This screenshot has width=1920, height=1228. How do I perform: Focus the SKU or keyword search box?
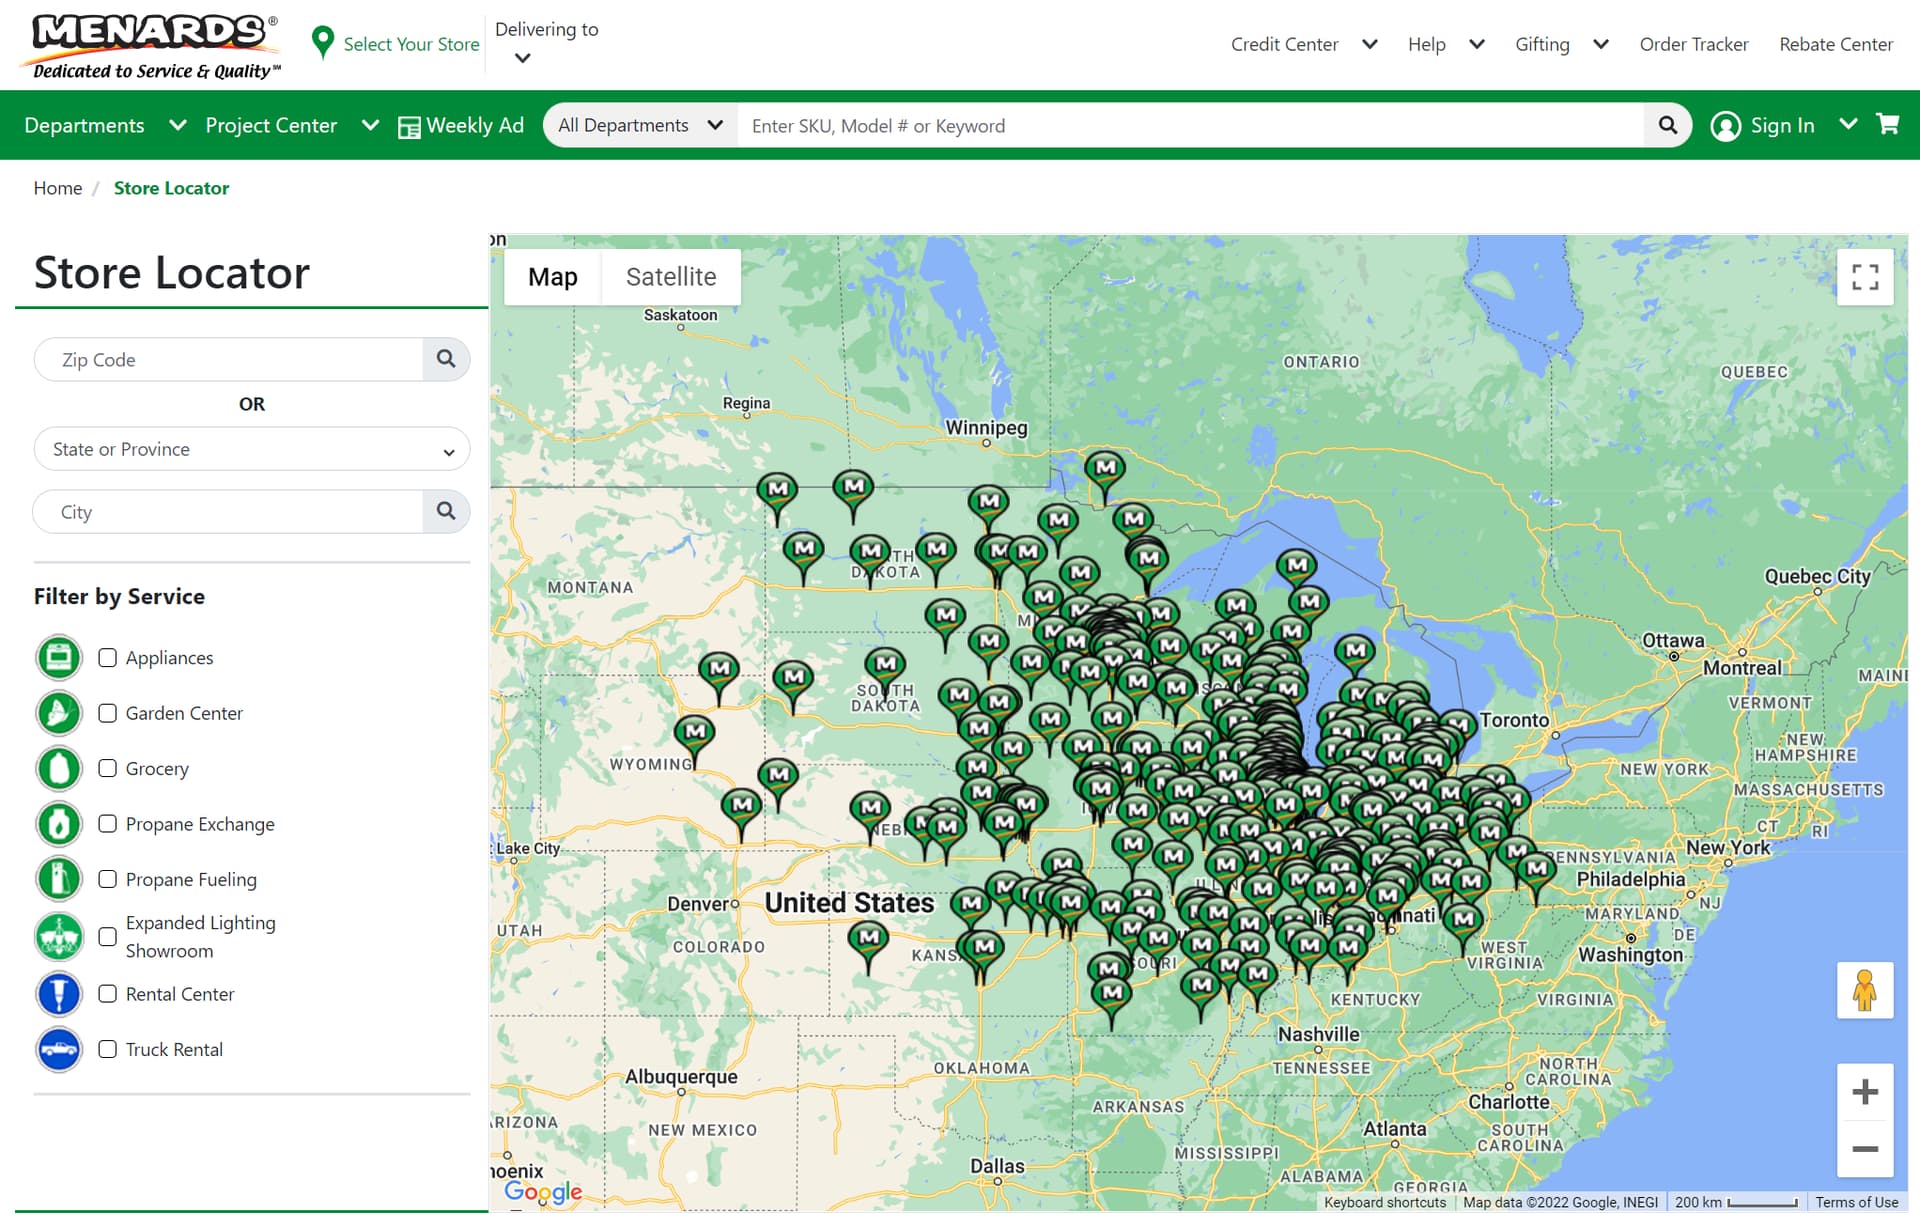(1190, 125)
